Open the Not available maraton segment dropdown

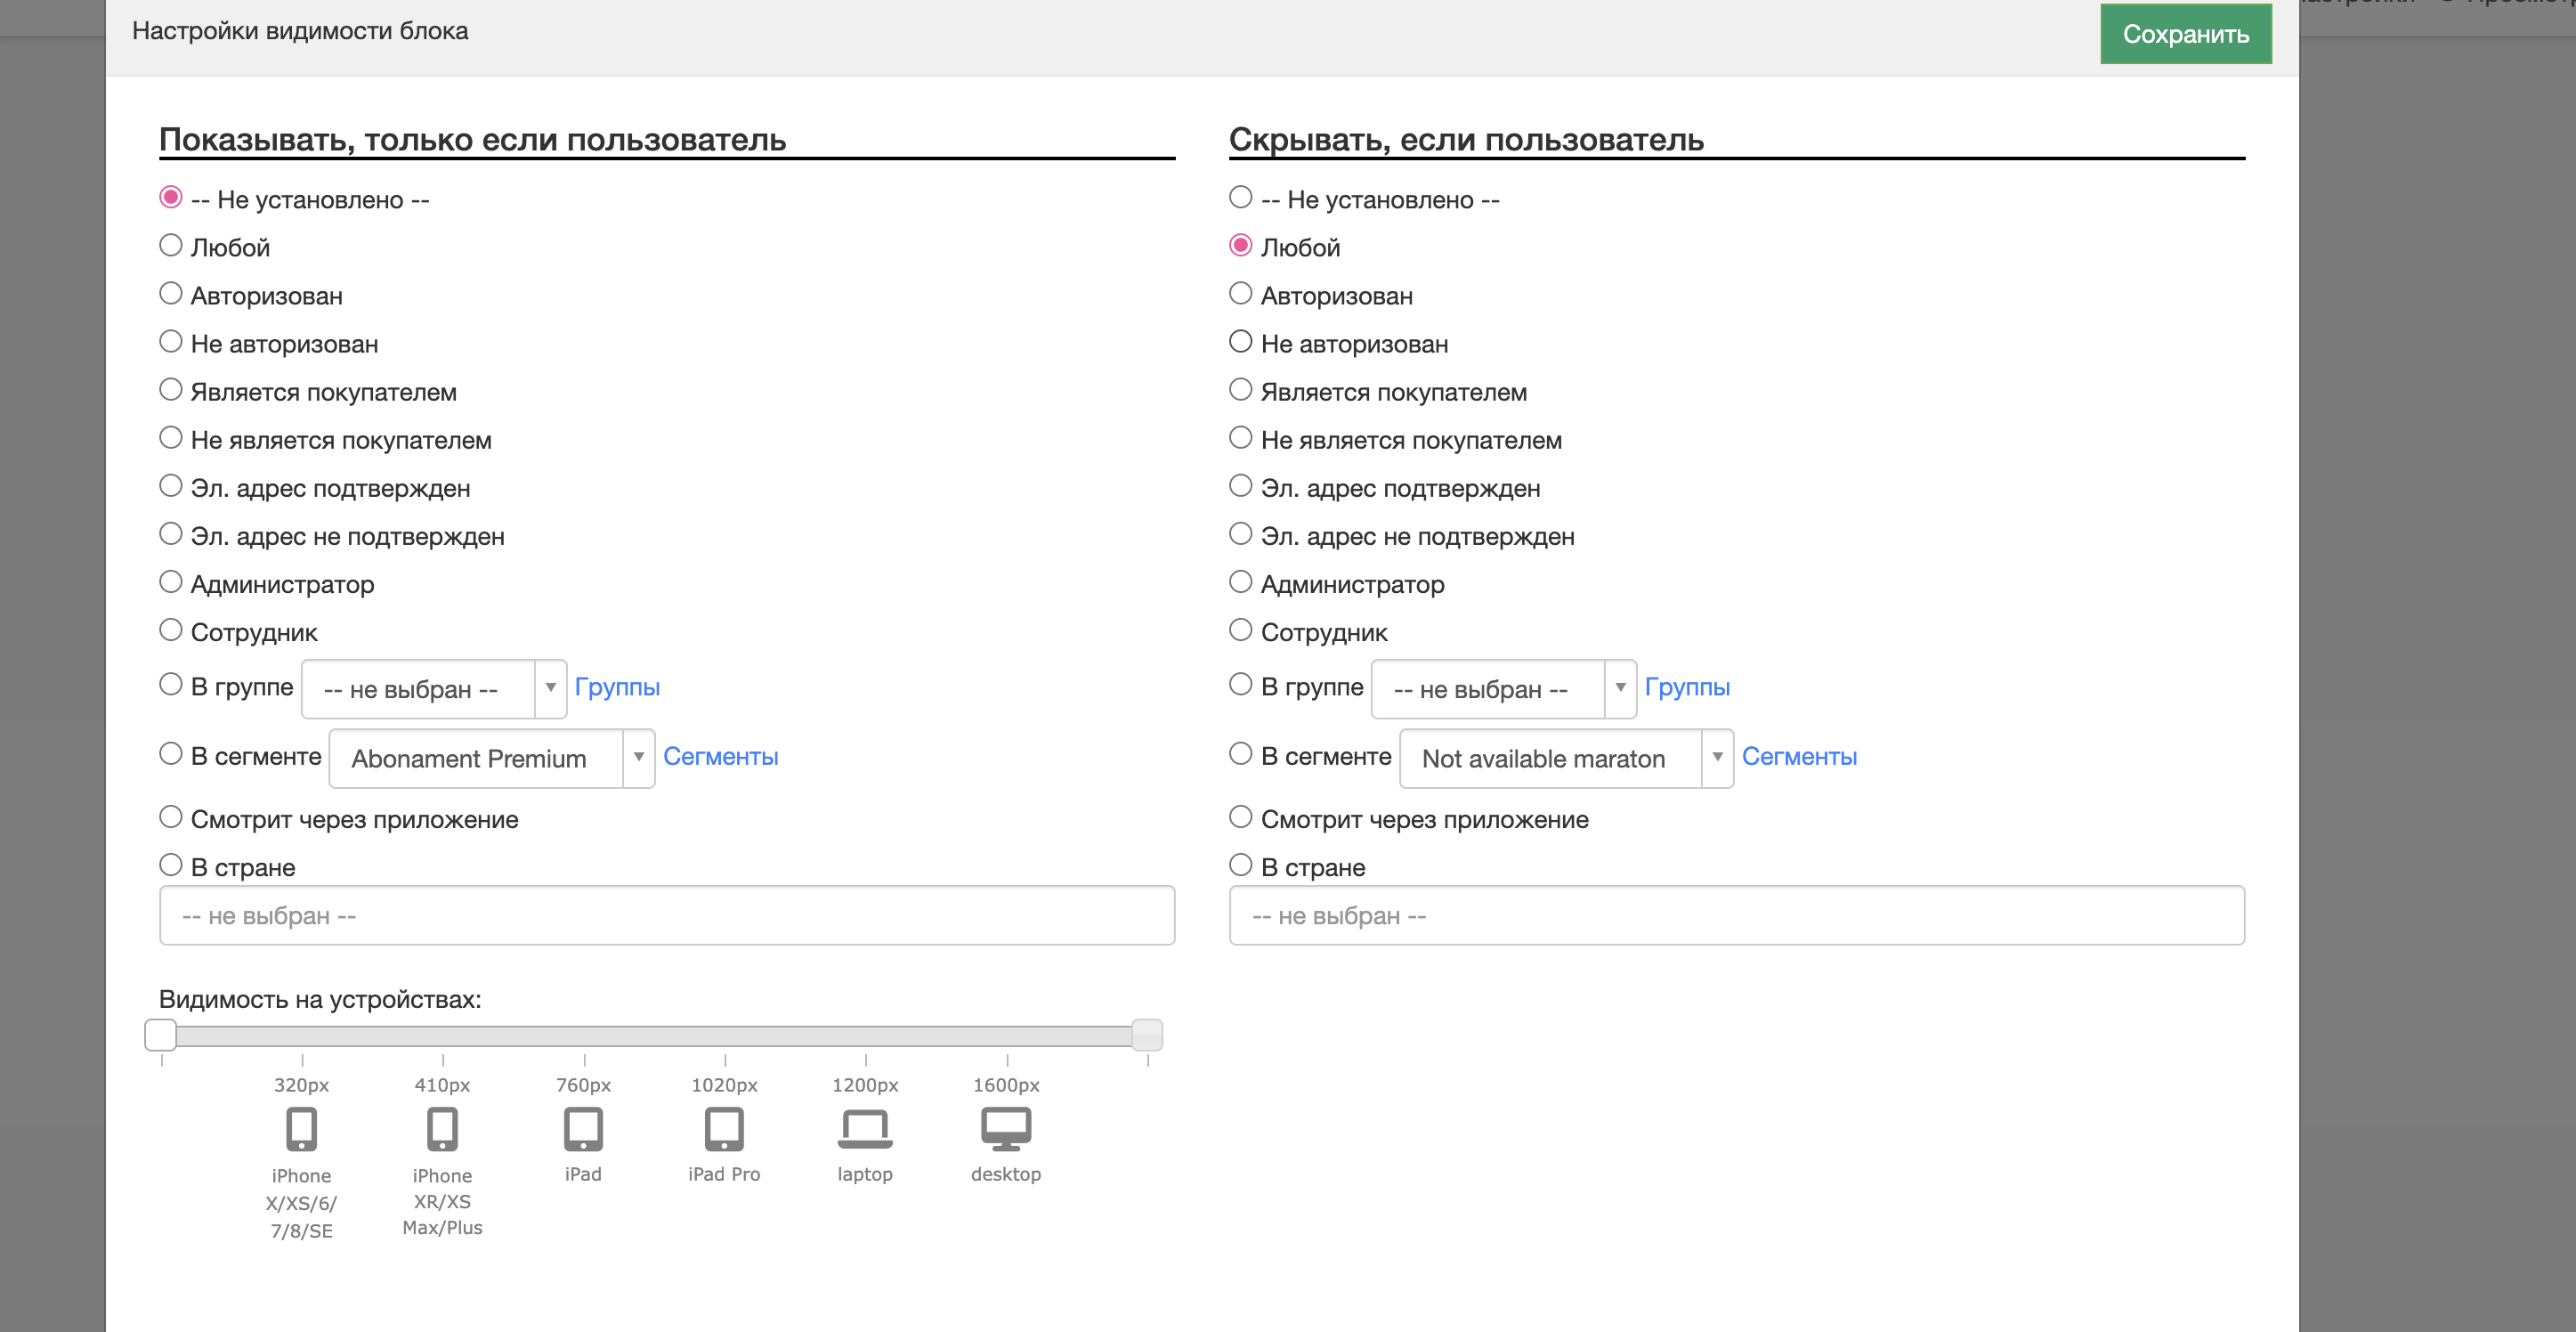point(1565,758)
